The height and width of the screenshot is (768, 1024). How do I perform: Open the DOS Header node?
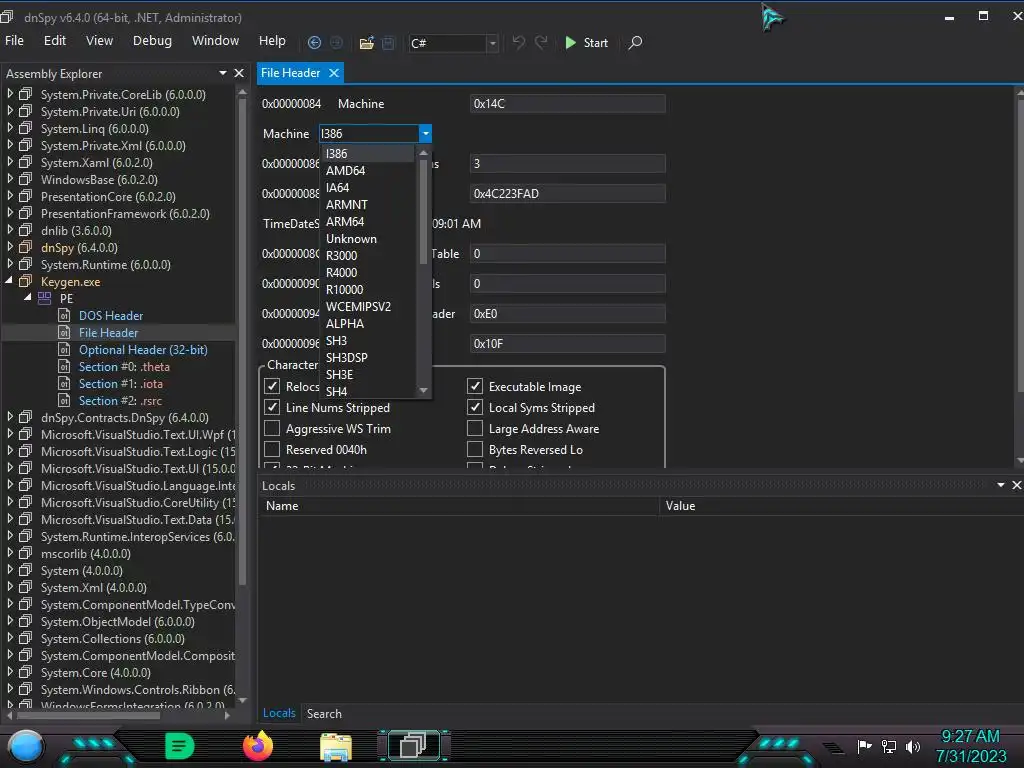(x=110, y=315)
